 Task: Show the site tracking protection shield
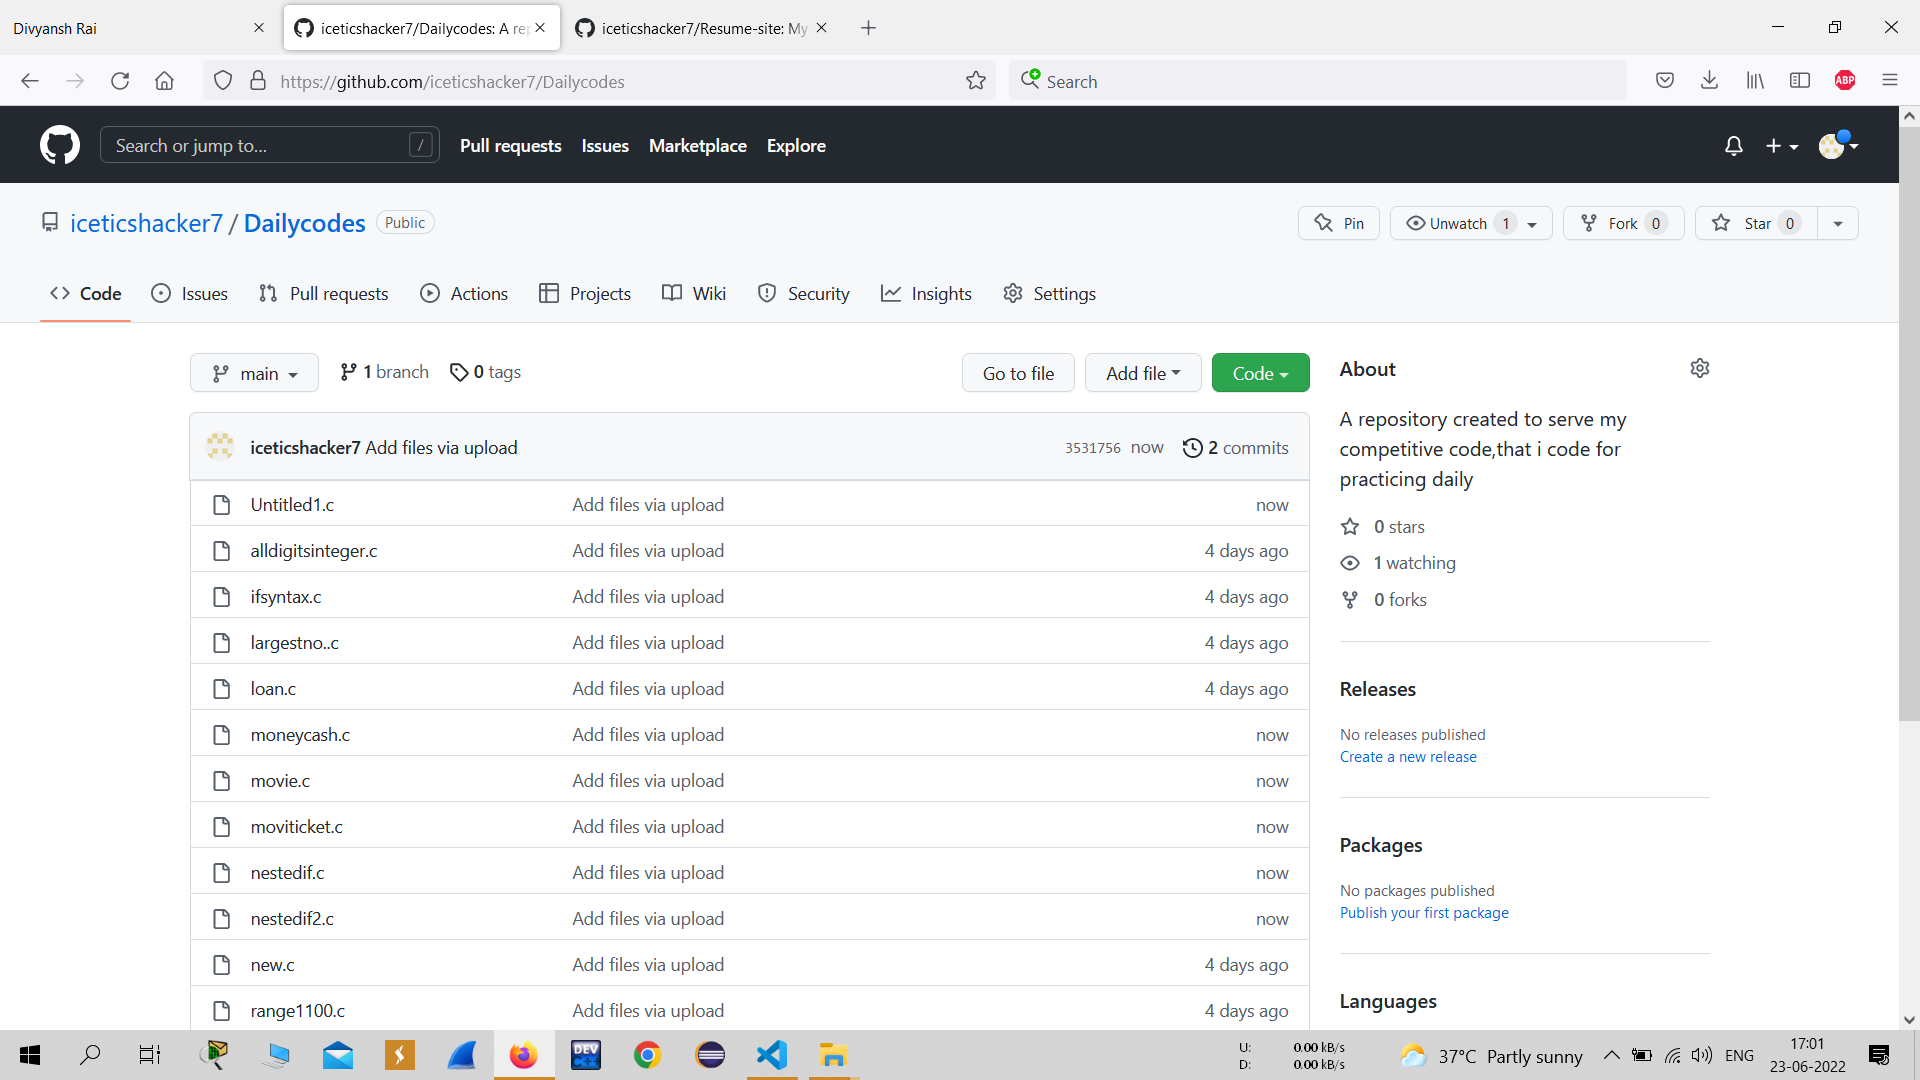223,81
